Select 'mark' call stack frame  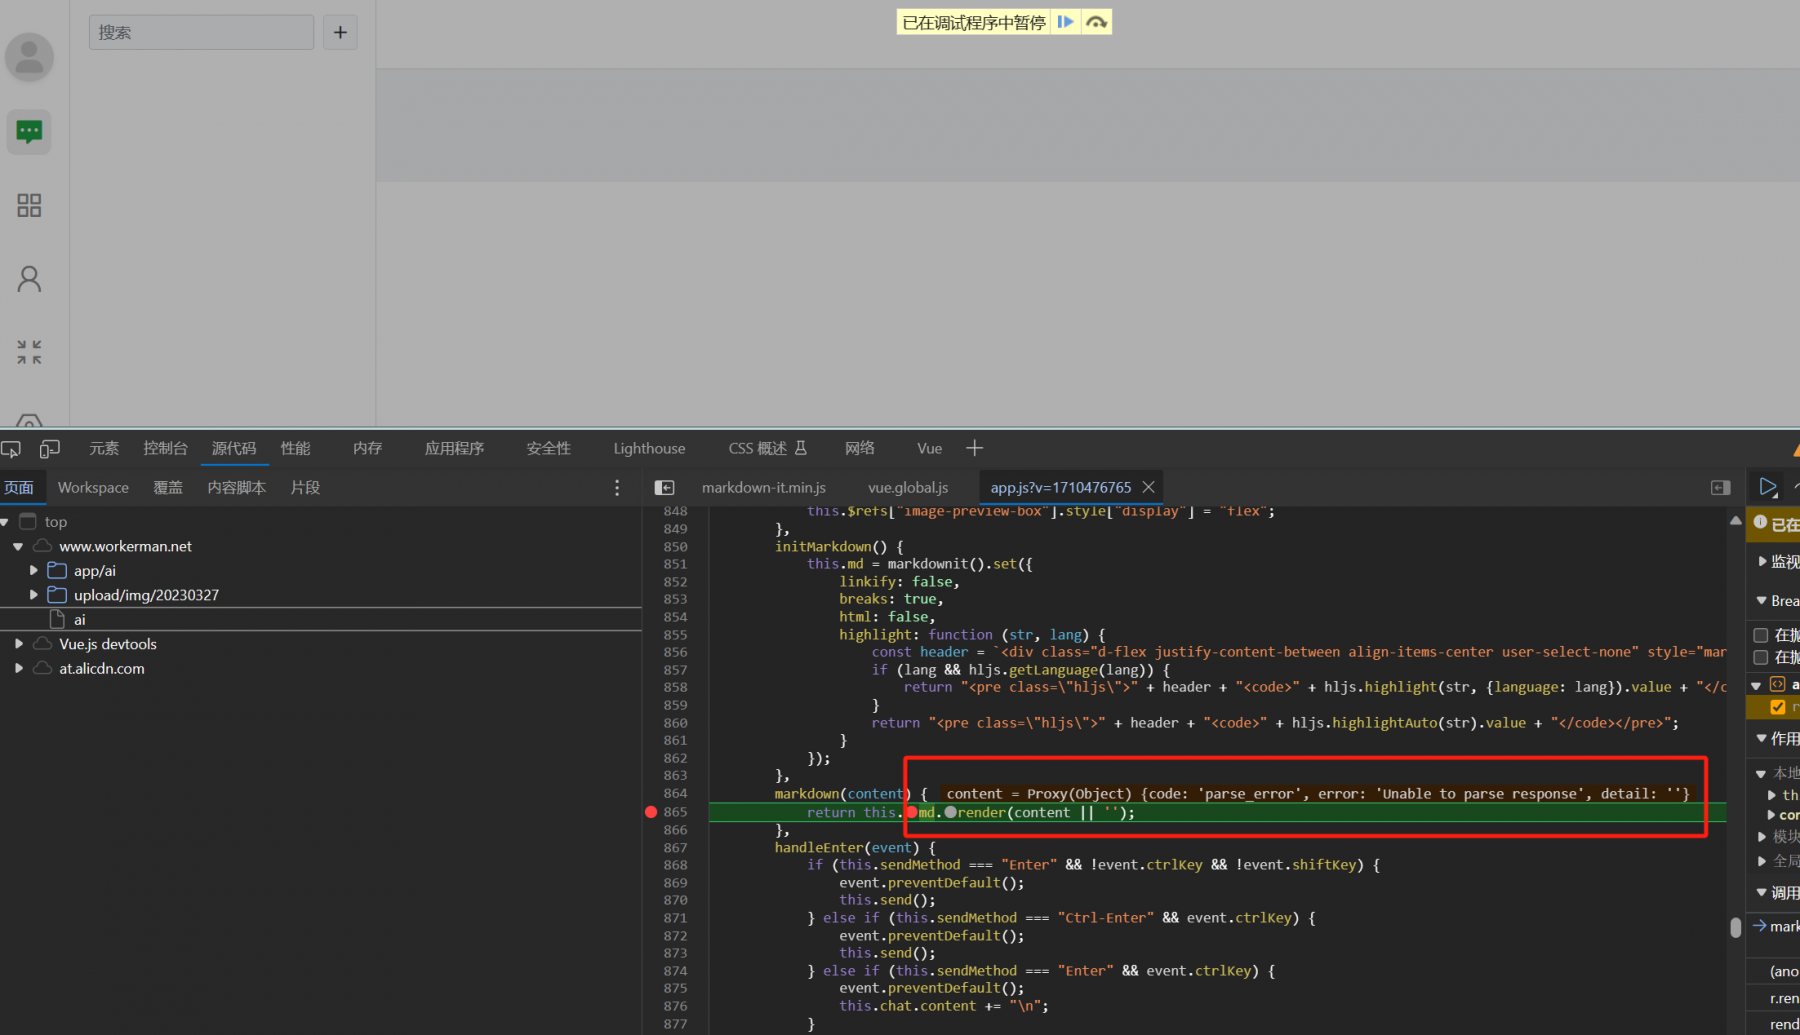click(x=1783, y=927)
